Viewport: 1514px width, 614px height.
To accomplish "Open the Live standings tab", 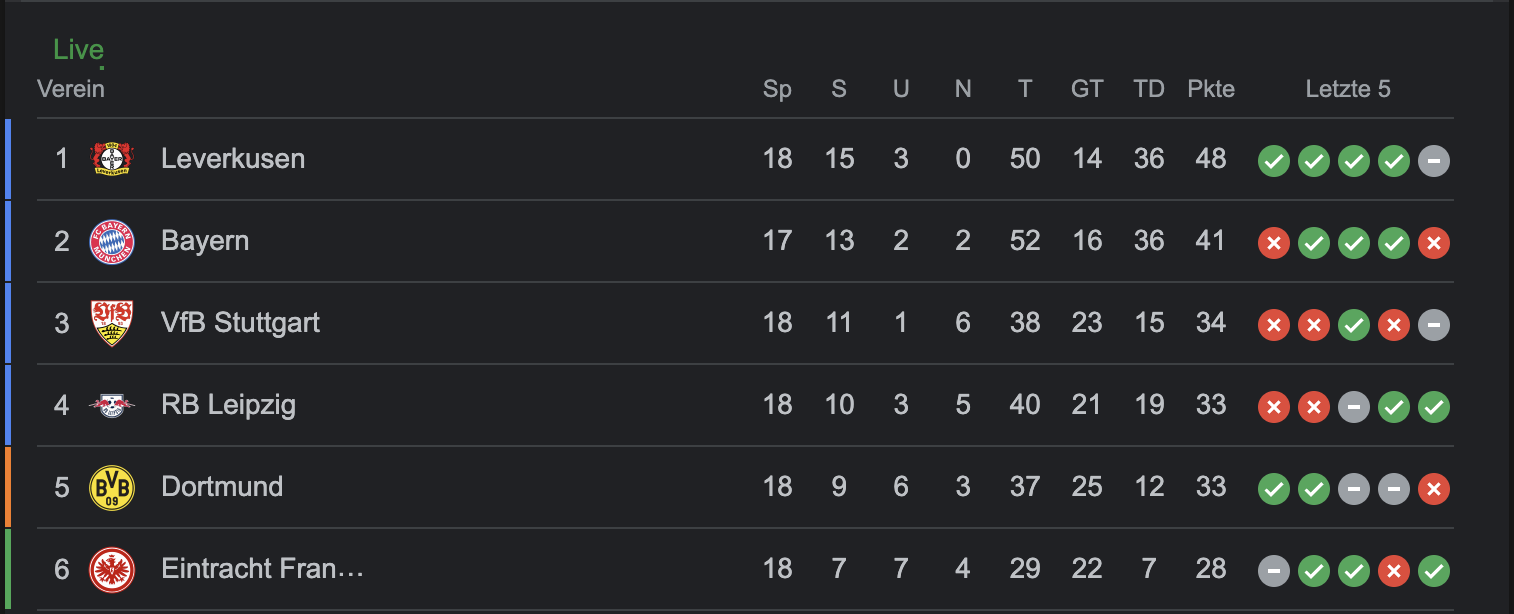I will tap(78, 49).
